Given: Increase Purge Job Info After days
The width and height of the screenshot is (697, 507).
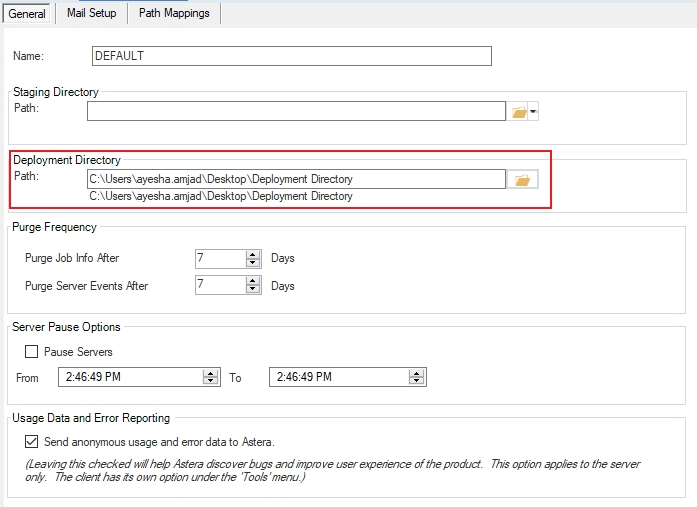Looking at the screenshot, I should (x=253, y=253).
